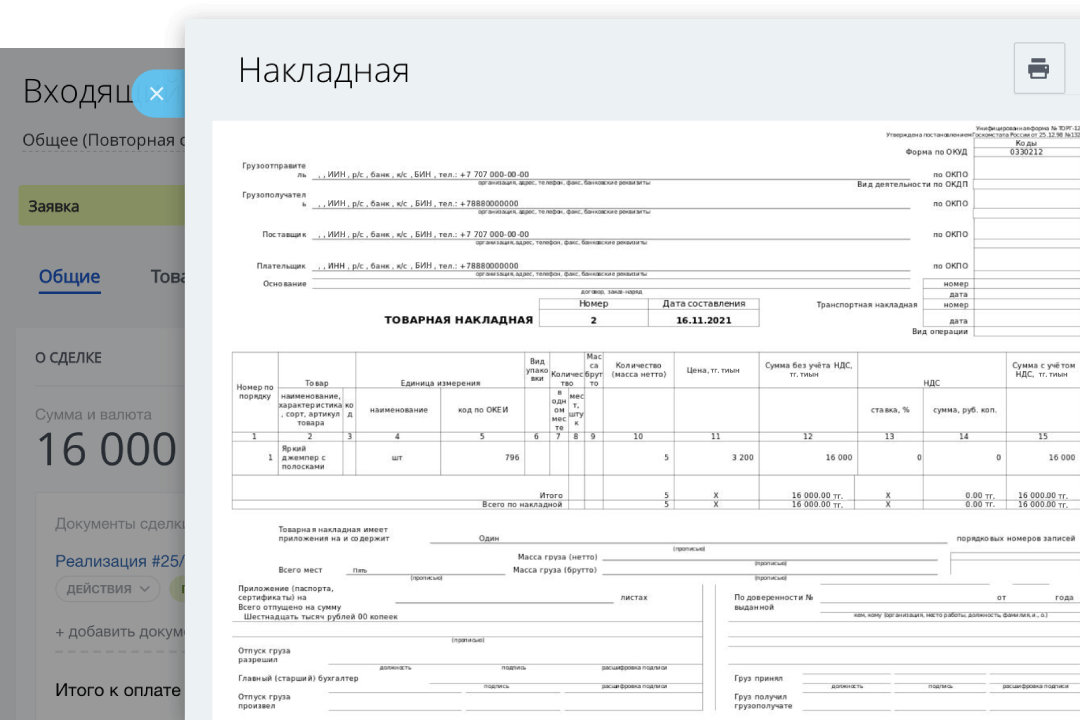Click the Масса груза (брутто) label

click(x=554, y=570)
